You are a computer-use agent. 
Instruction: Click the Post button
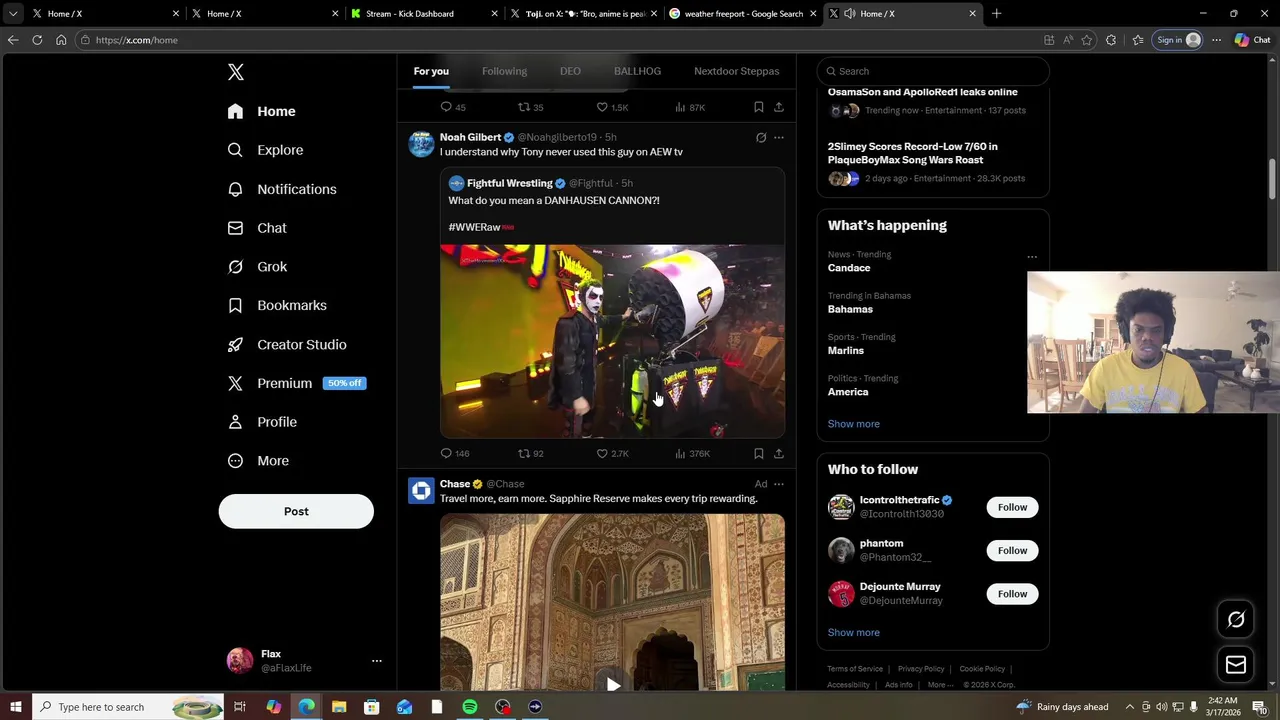click(x=296, y=511)
